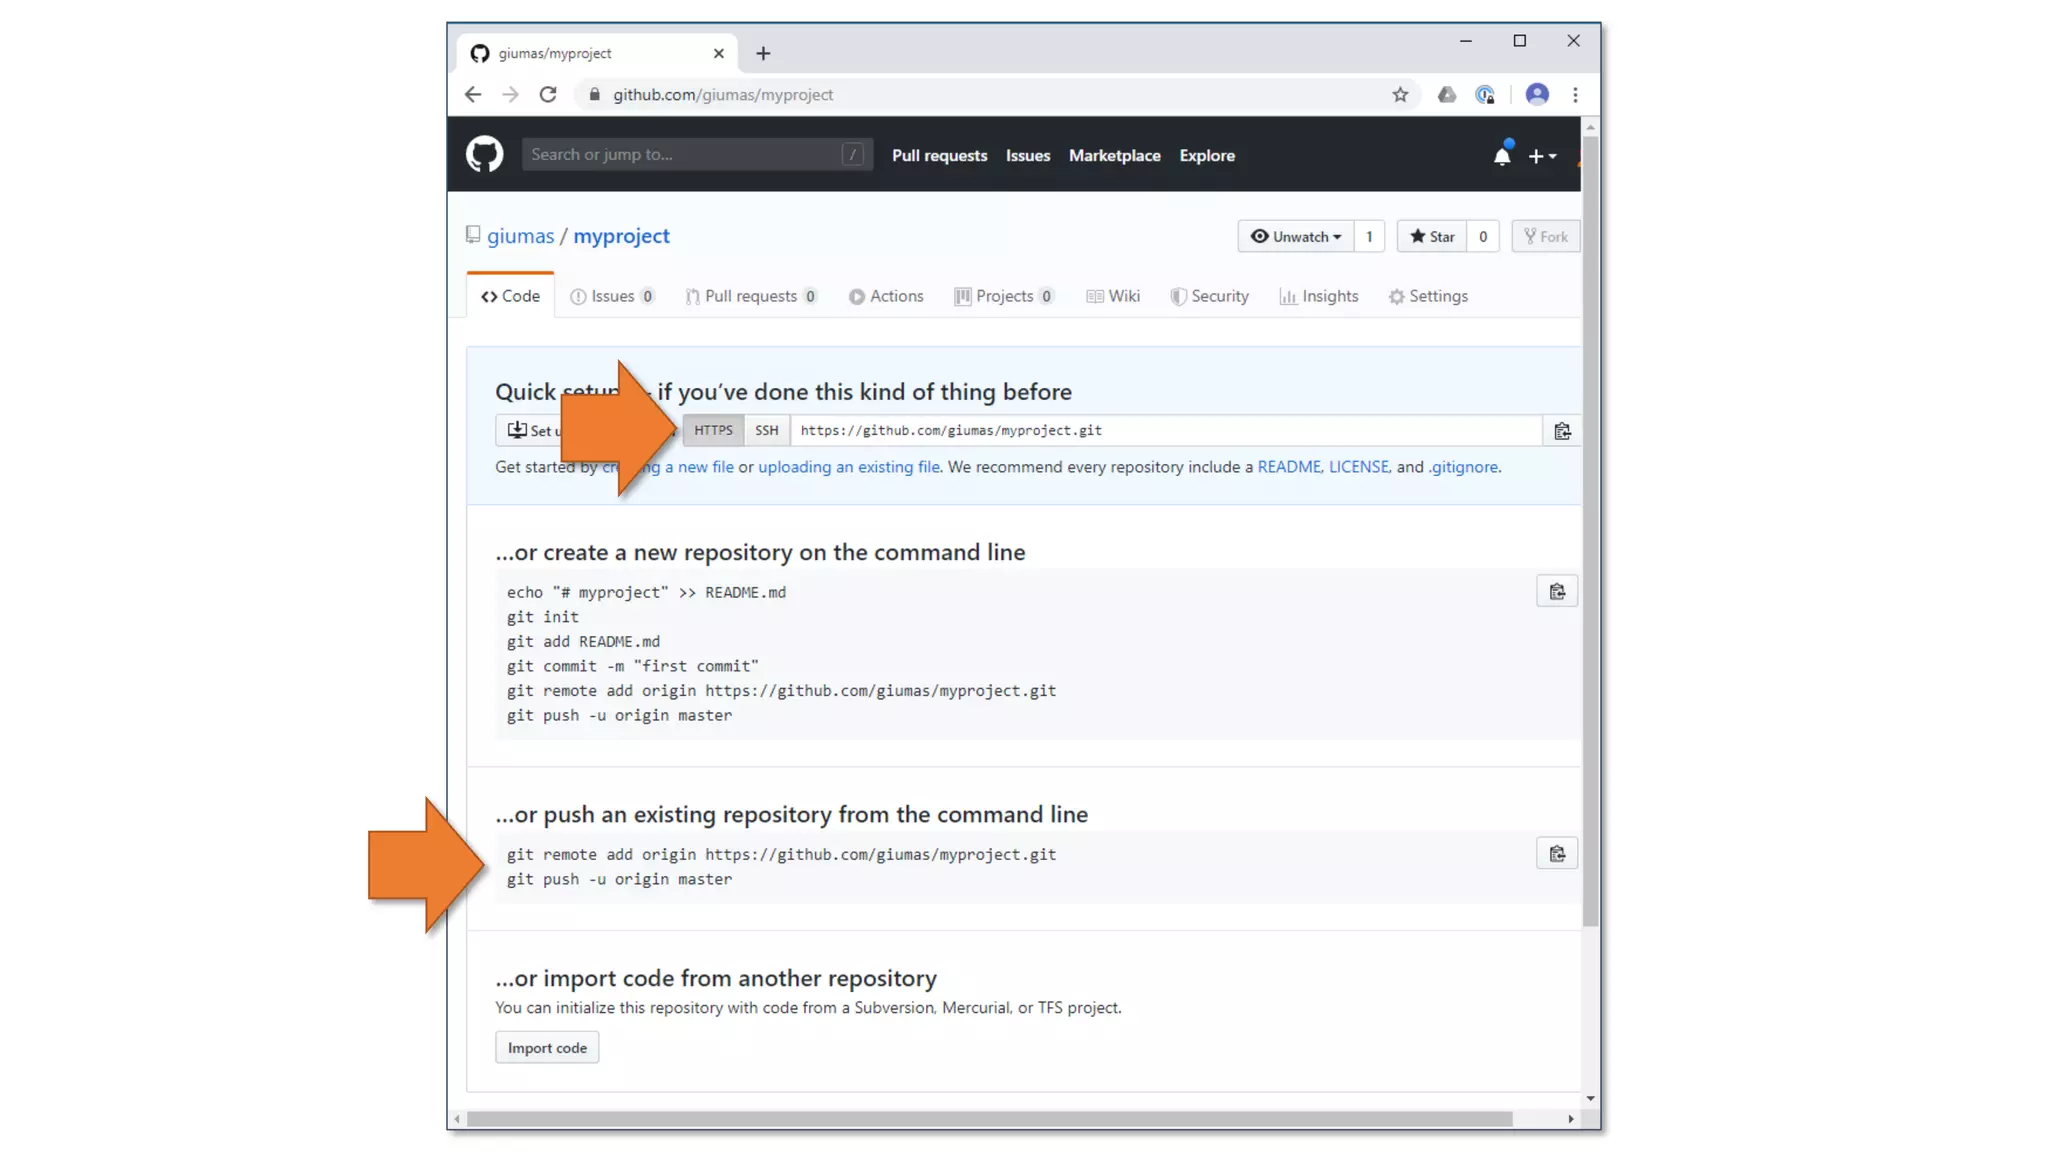Copy push existing repository commands
Viewport: 2048px width, 1152px height.
point(1556,854)
